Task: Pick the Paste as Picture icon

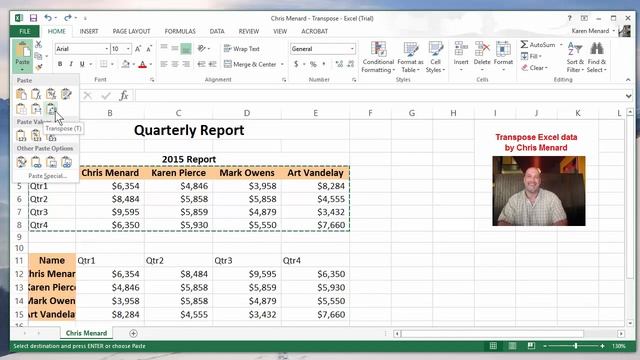Action: click(51, 162)
